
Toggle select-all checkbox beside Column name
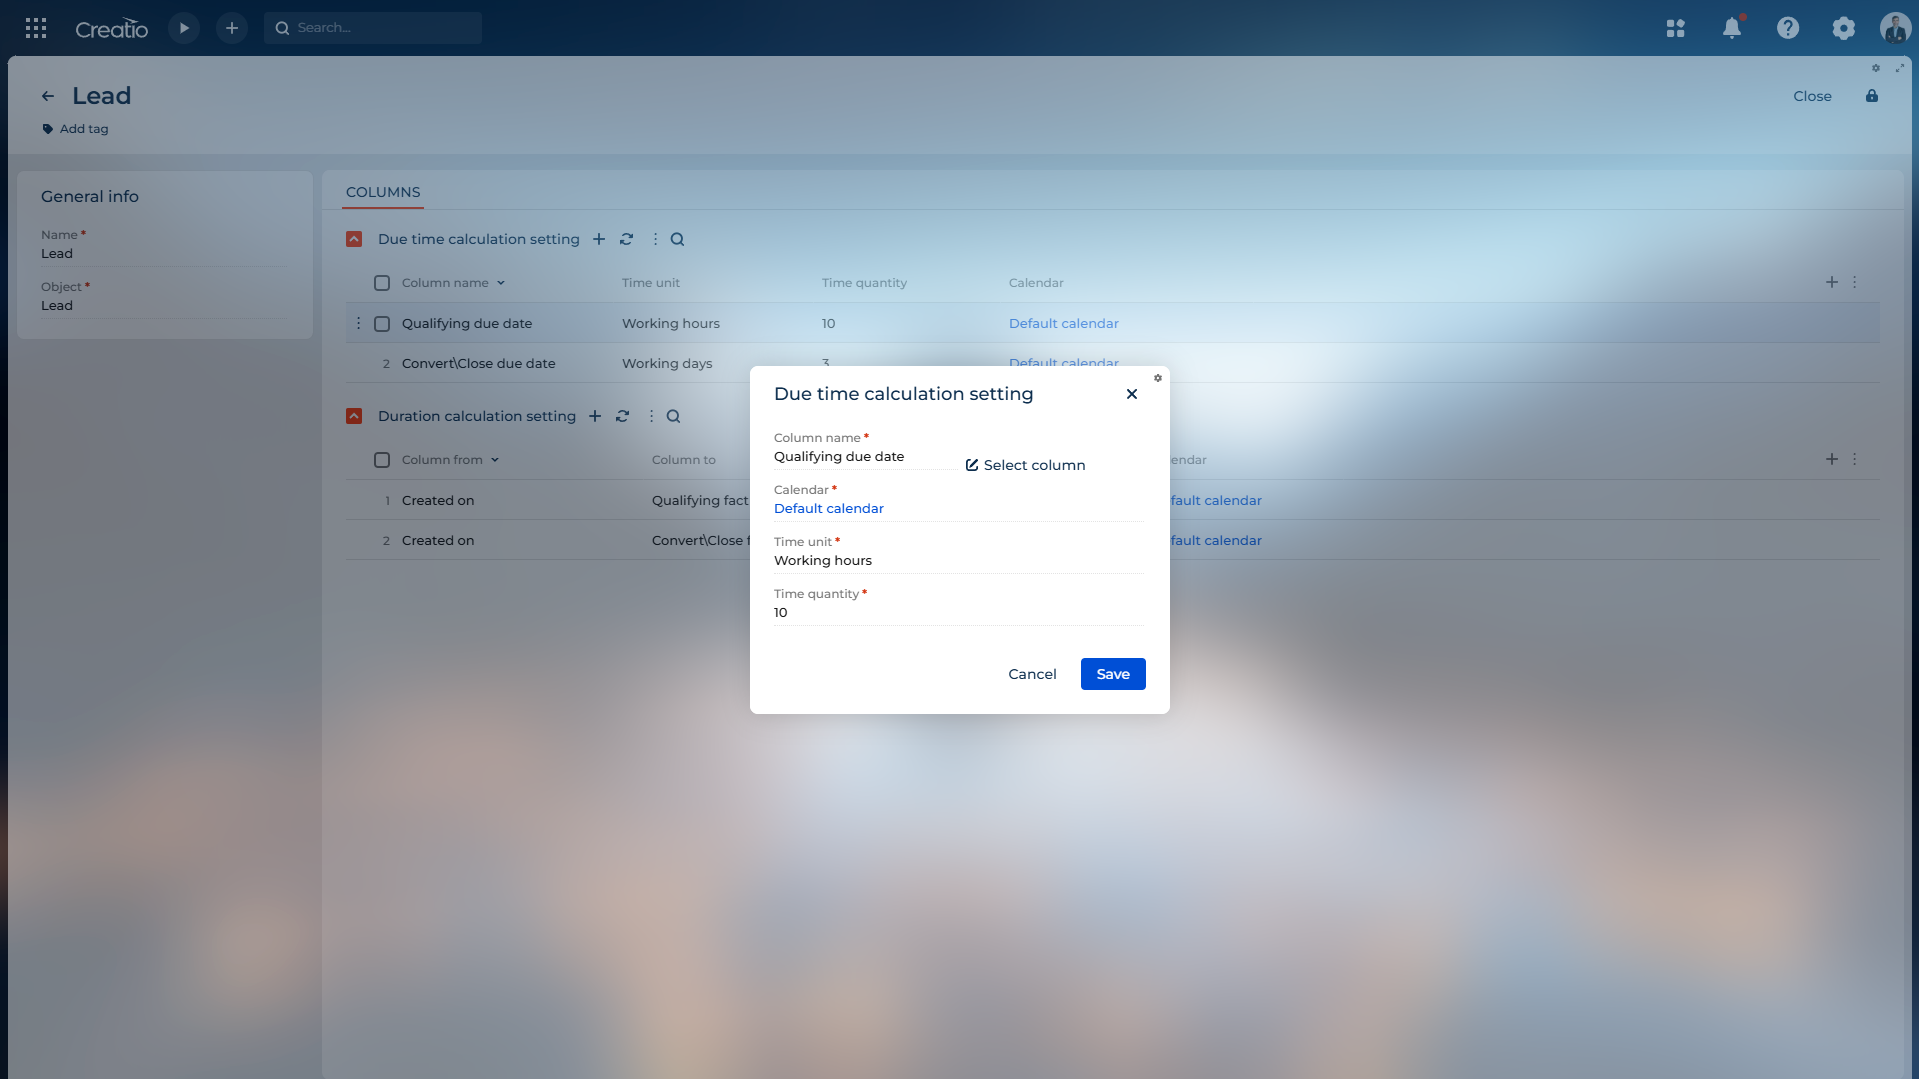click(x=382, y=283)
